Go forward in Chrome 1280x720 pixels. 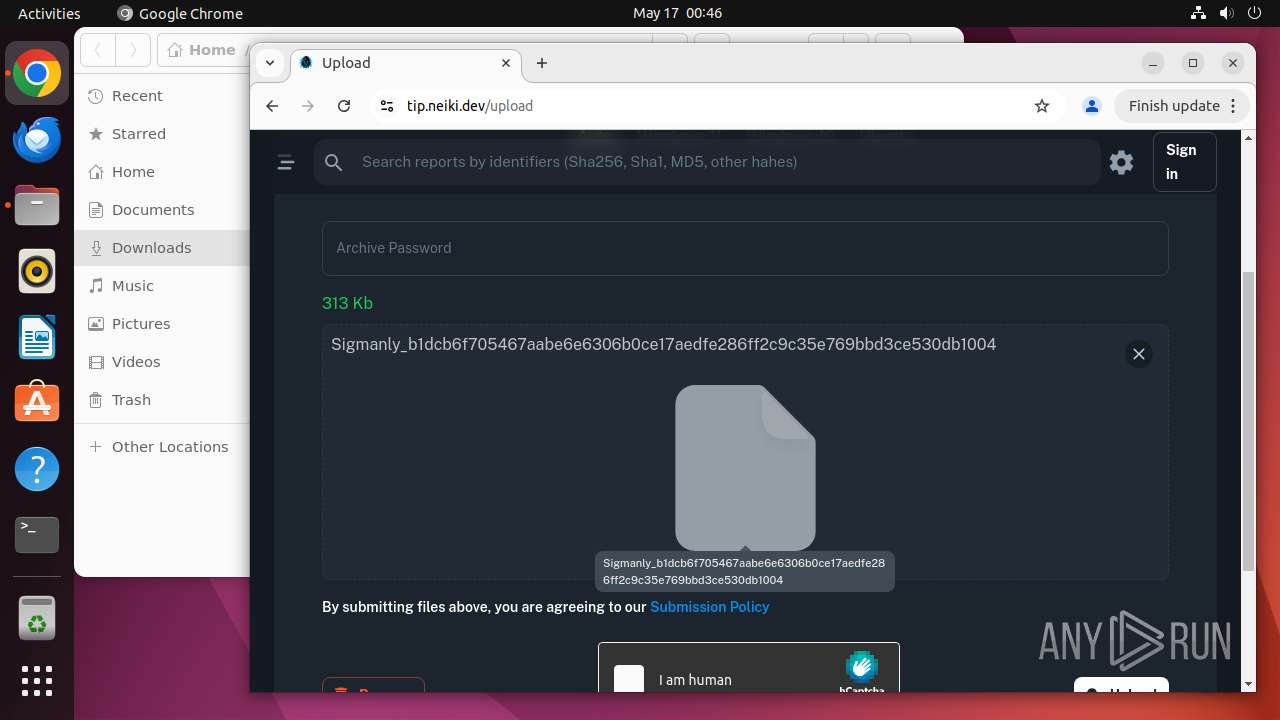(x=308, y=106)
